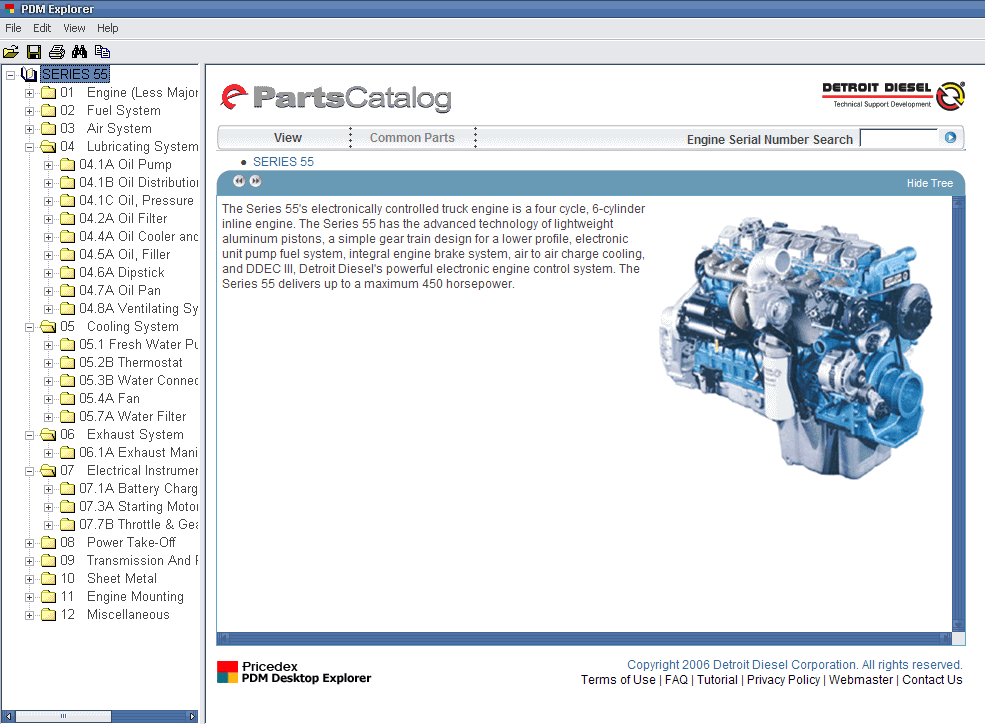Viewport: 985px width, 724px height.
Task: Expand the 08 Power Take-Off folder
Action: coord(30,543)
